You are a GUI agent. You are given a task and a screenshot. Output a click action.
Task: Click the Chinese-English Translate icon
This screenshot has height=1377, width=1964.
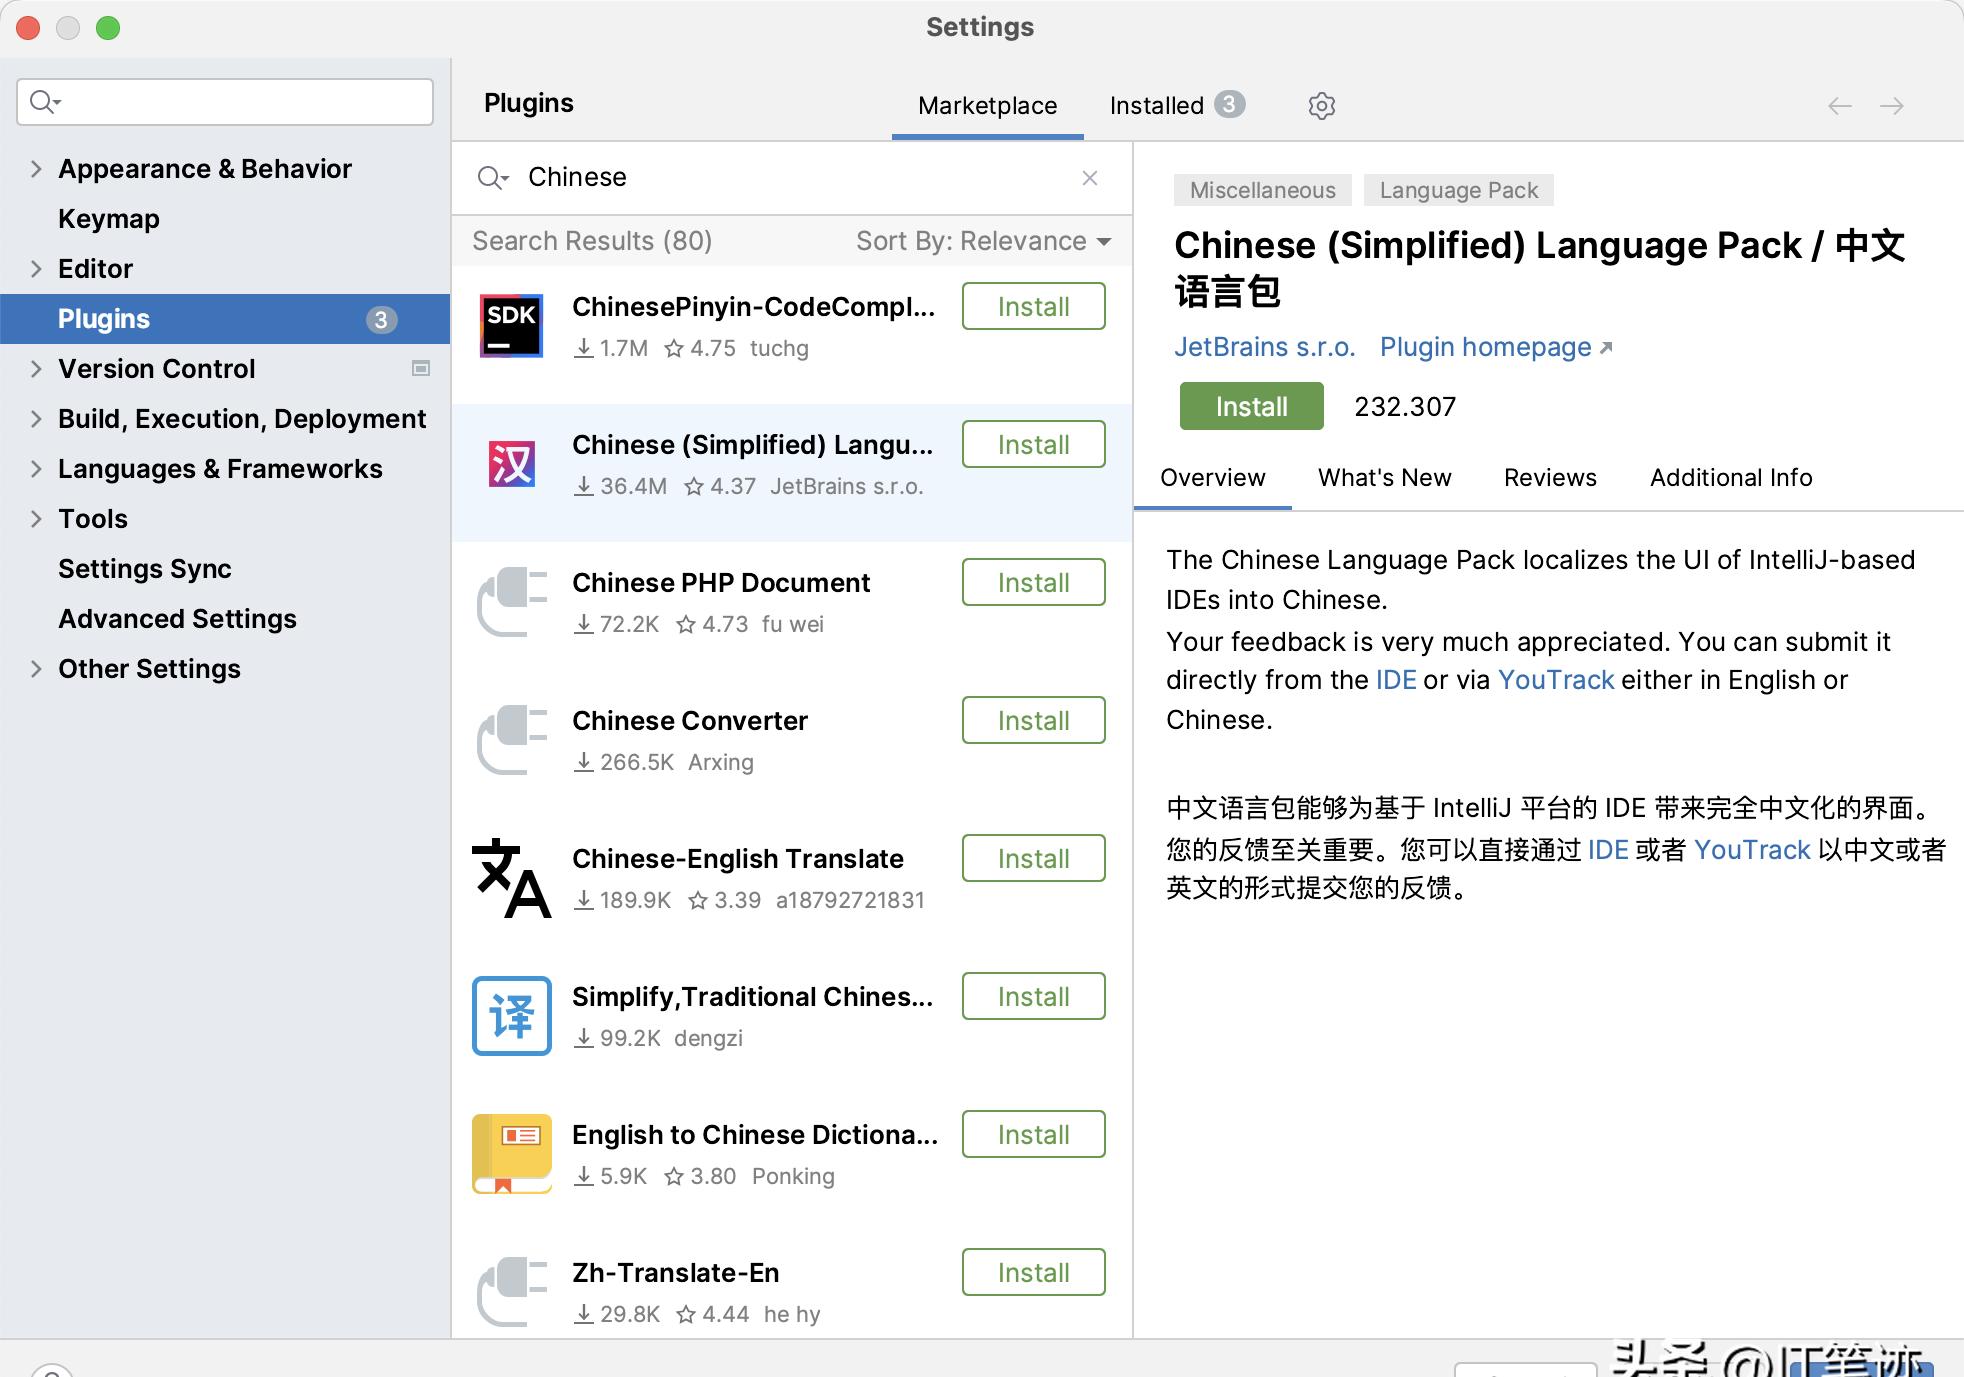pyautogui.click(x=511, y=878)
